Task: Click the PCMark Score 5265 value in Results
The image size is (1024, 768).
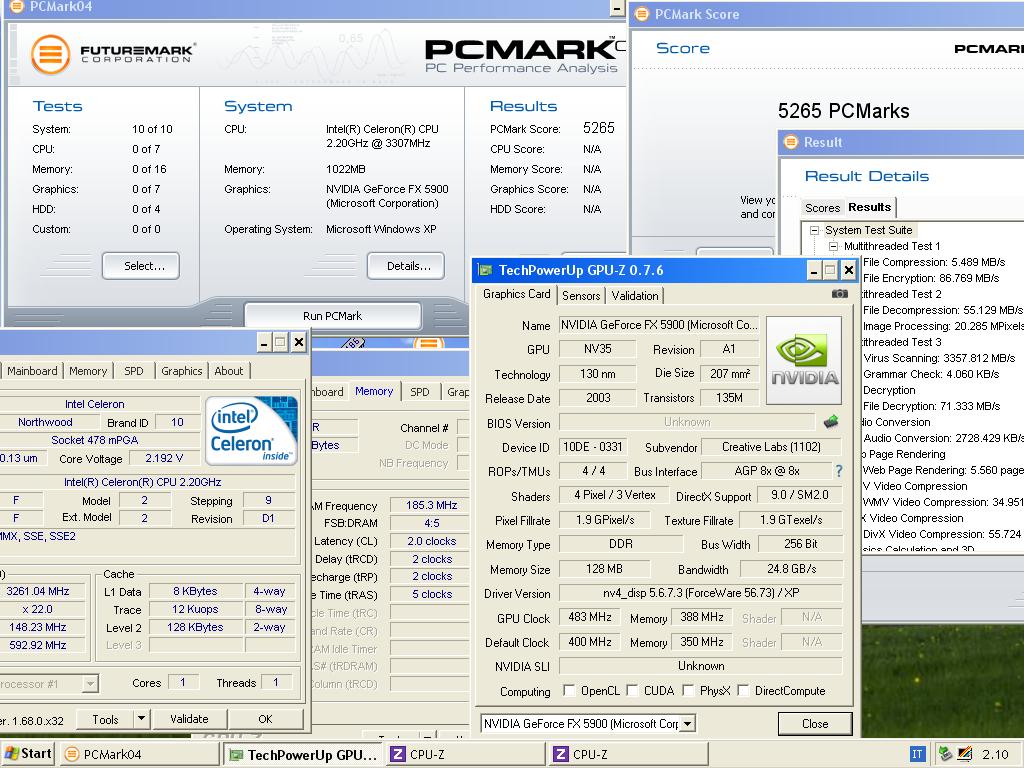Action: (599, 127)
